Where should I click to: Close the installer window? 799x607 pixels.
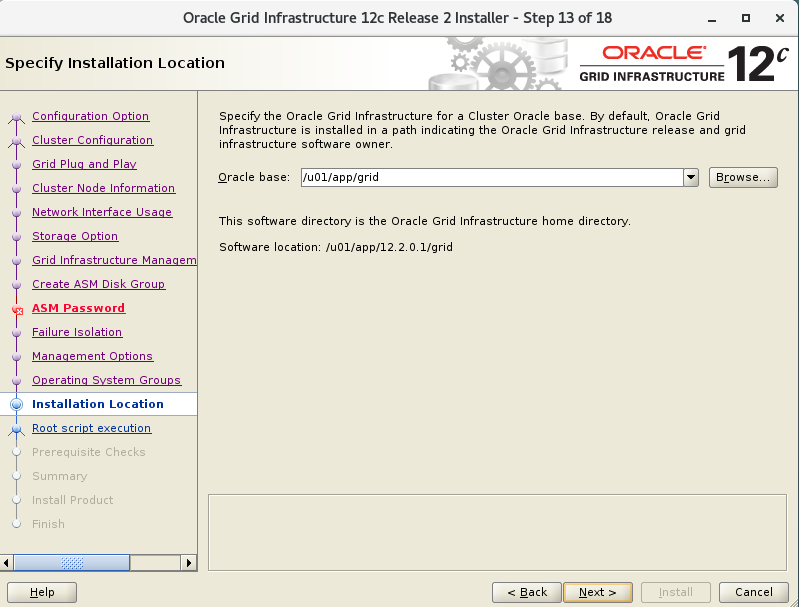coord(780,18)
